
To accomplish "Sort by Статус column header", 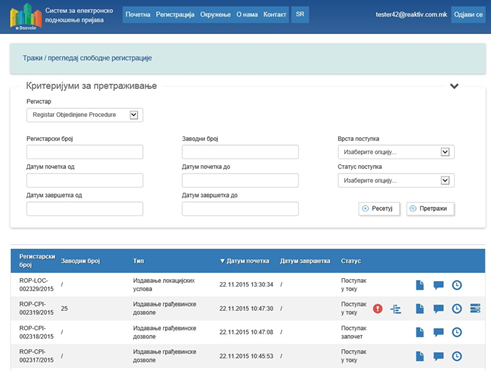I will [351, 261].
